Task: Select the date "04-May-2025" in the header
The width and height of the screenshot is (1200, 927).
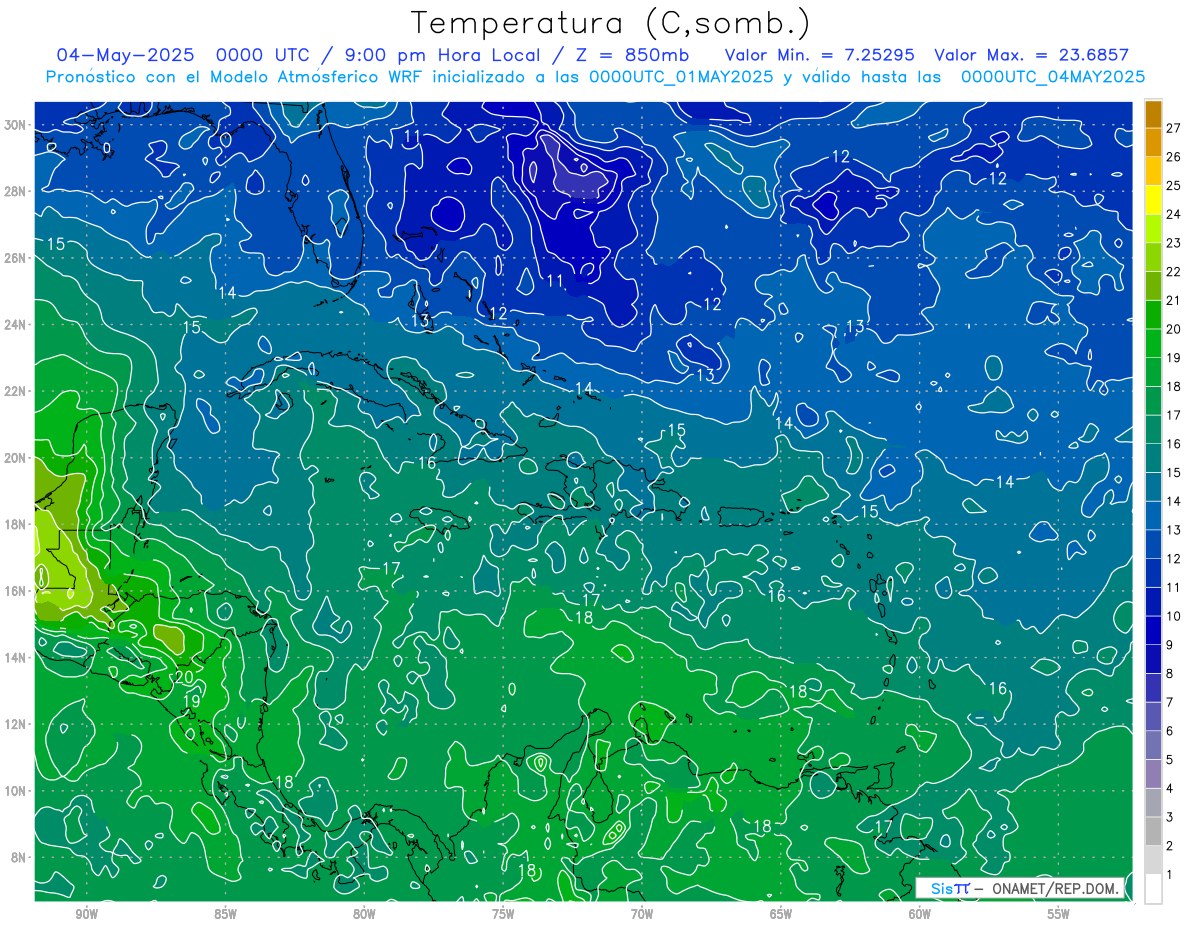Action: point(125,55)
